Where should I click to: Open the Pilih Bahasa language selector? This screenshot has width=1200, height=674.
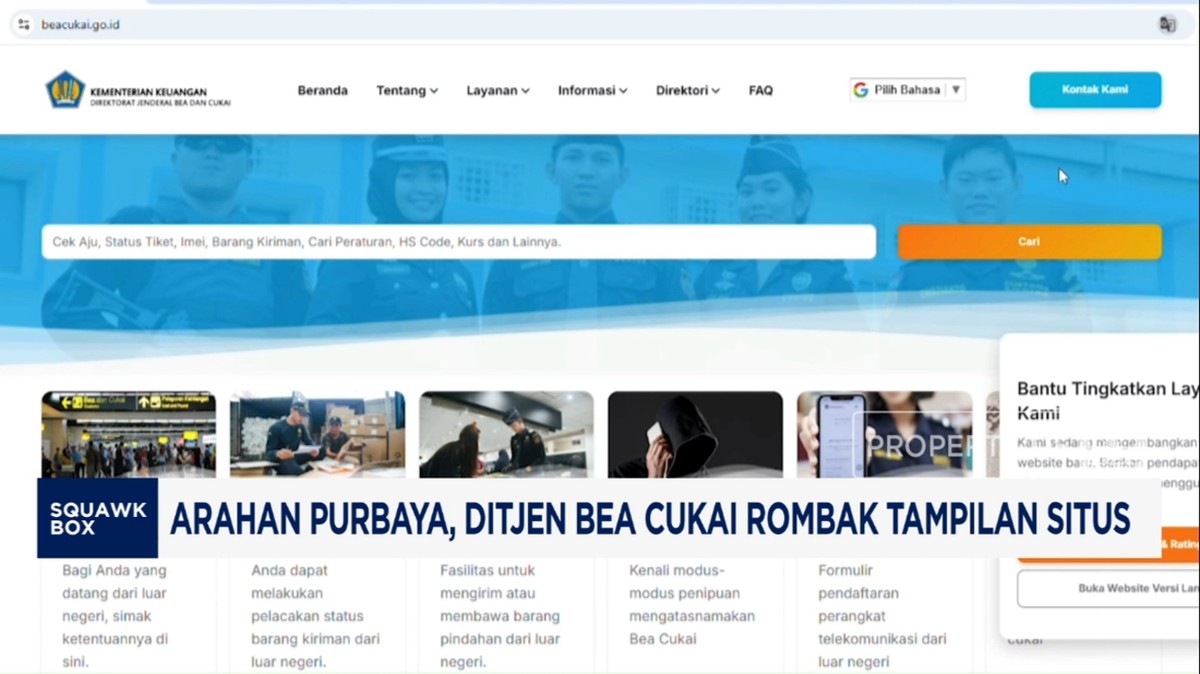pos(908,90)
